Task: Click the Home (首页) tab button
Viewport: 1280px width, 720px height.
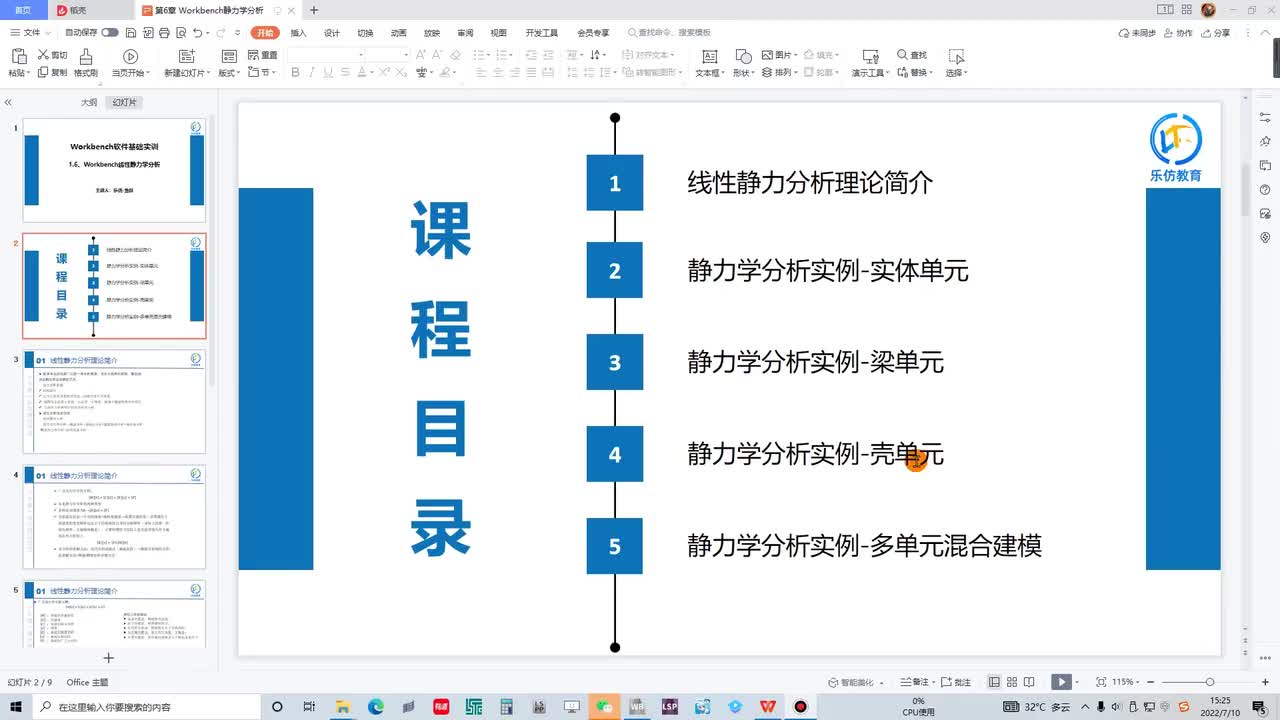Action: 22,10
